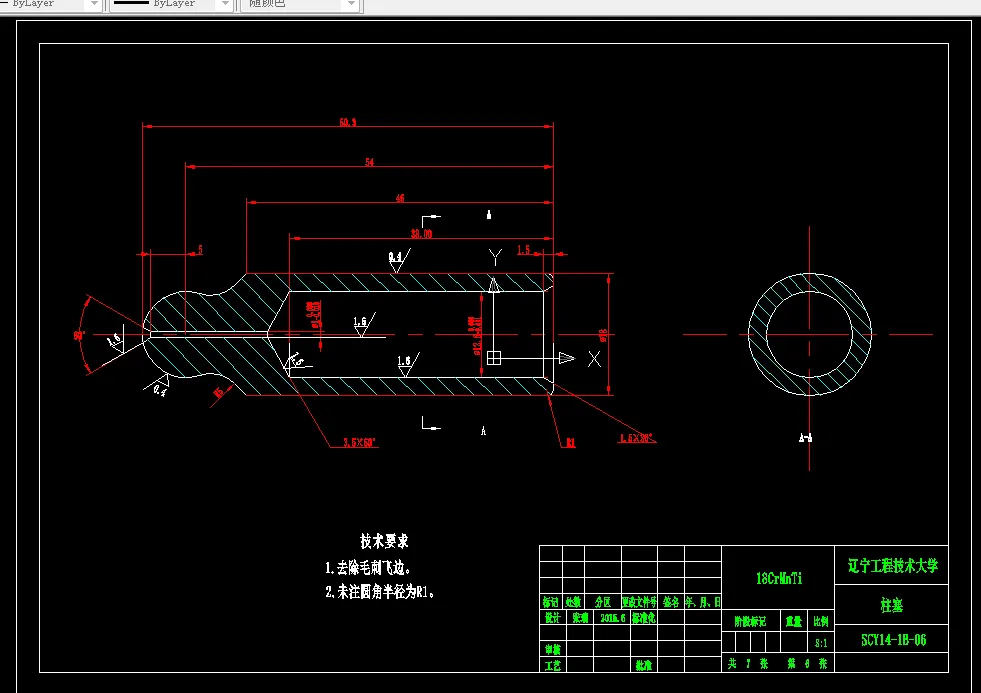981x693 pixels.
Task: Select the 分区 title block cell
Action: pyautogui.click(x=602, y=602)
